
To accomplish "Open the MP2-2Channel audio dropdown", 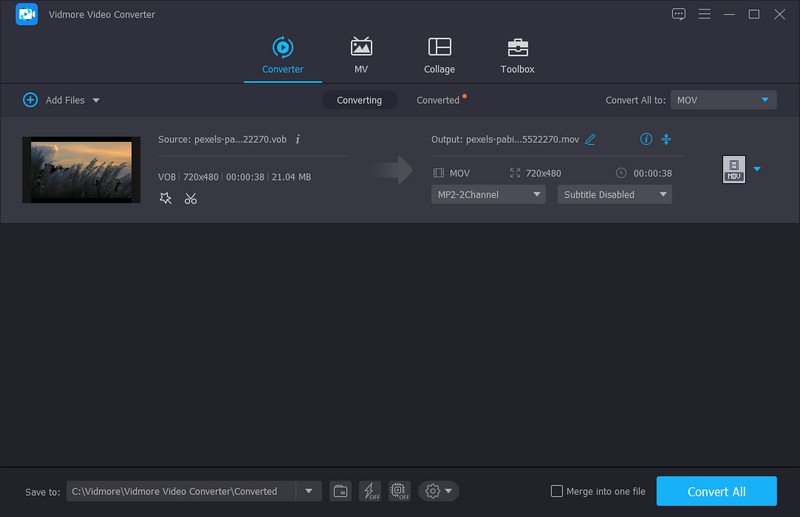I will pyautogui.click(x=489, y=195).
